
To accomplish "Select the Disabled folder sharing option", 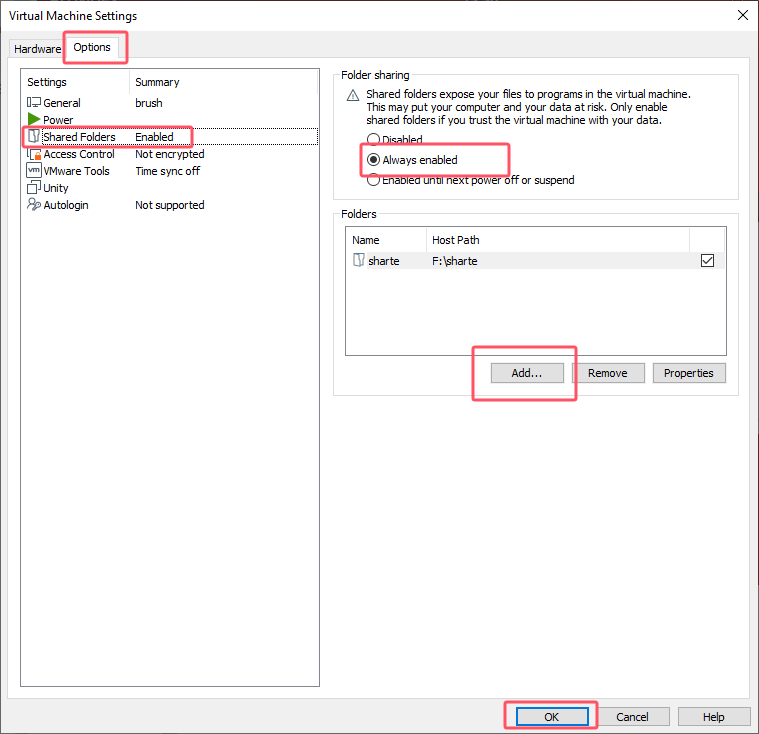I will [x=374, y=140].
